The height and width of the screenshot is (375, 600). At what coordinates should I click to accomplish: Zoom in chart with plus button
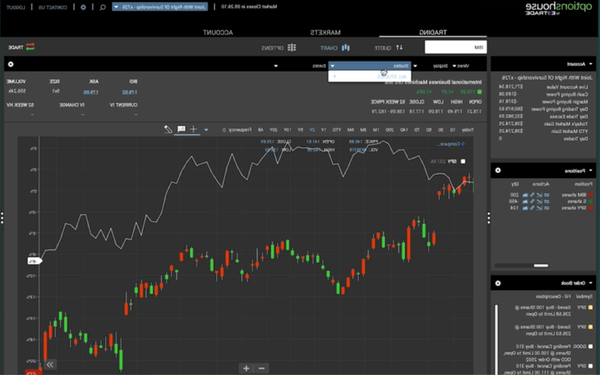click(x=246, y=368)
